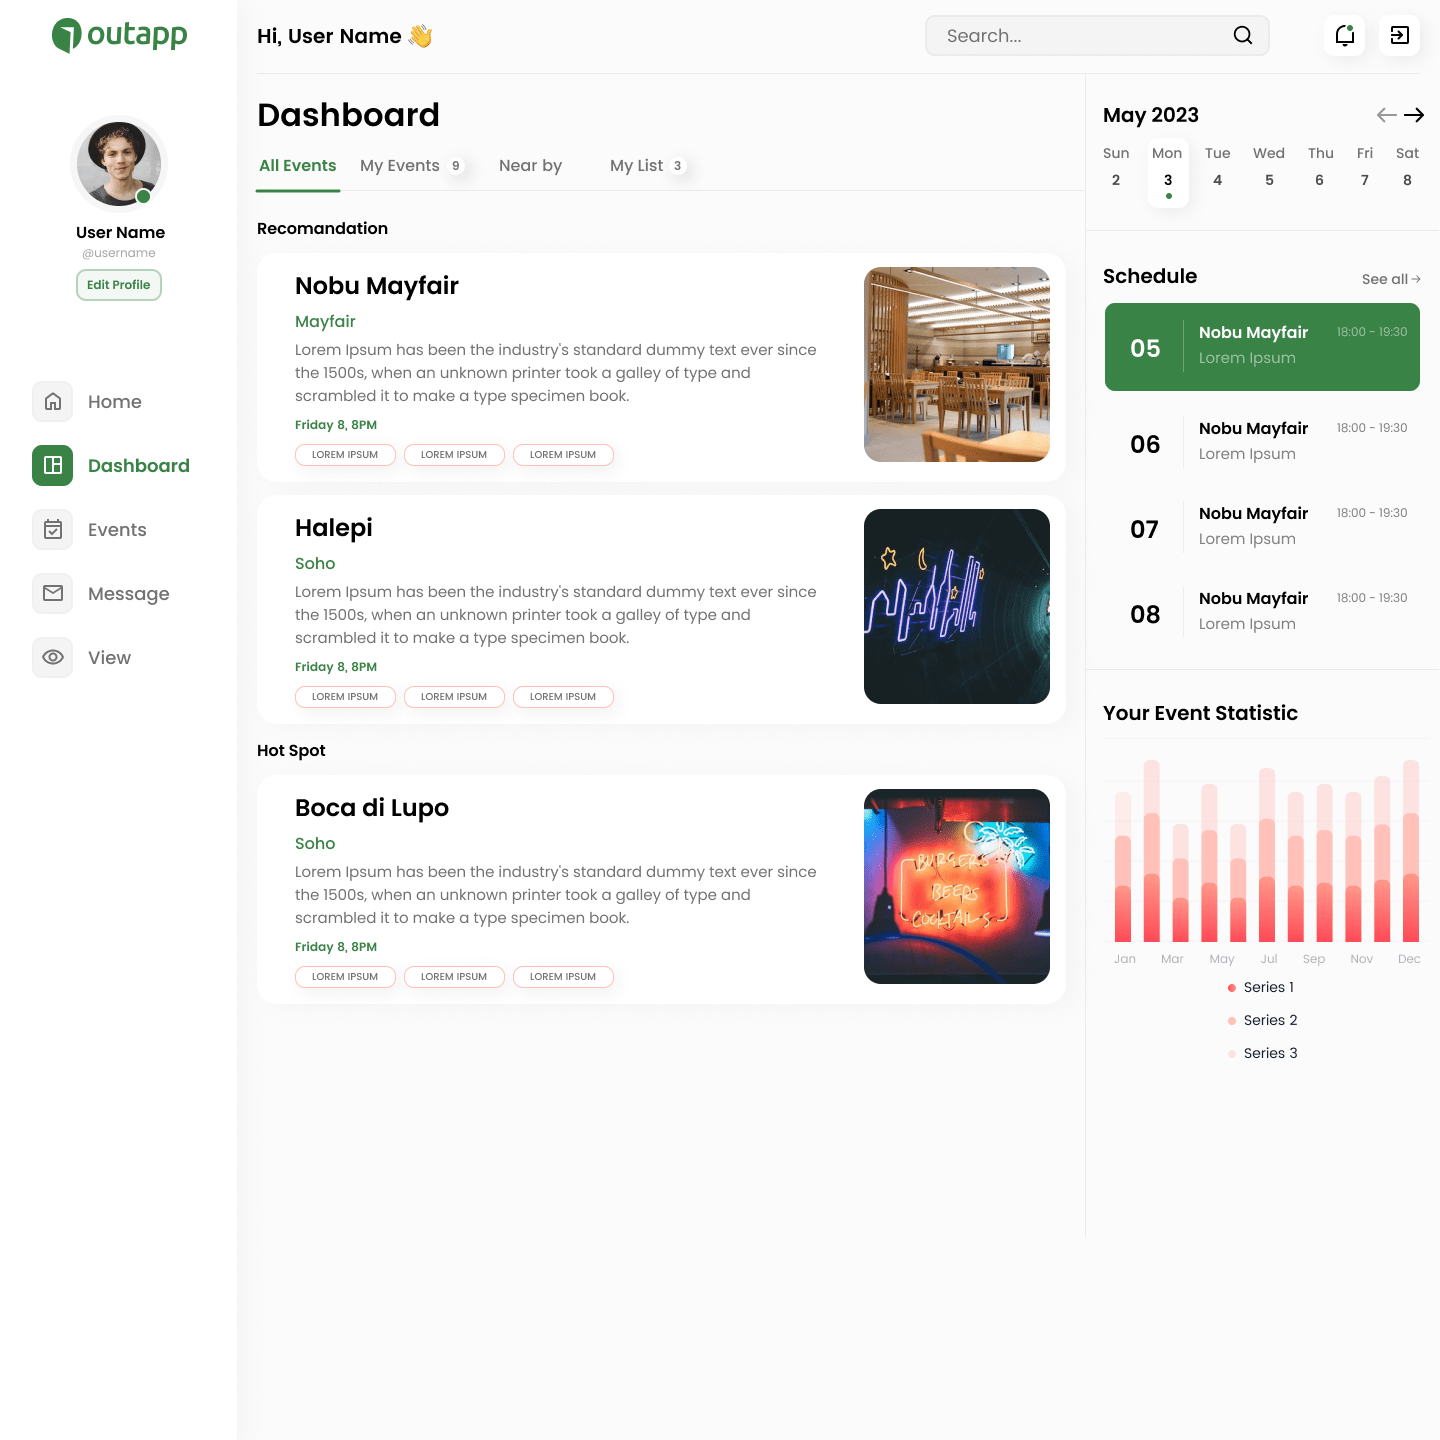The image size is (1440, 1440).
Task: Go to next month with right arrow
Action: click(1414, 115)
